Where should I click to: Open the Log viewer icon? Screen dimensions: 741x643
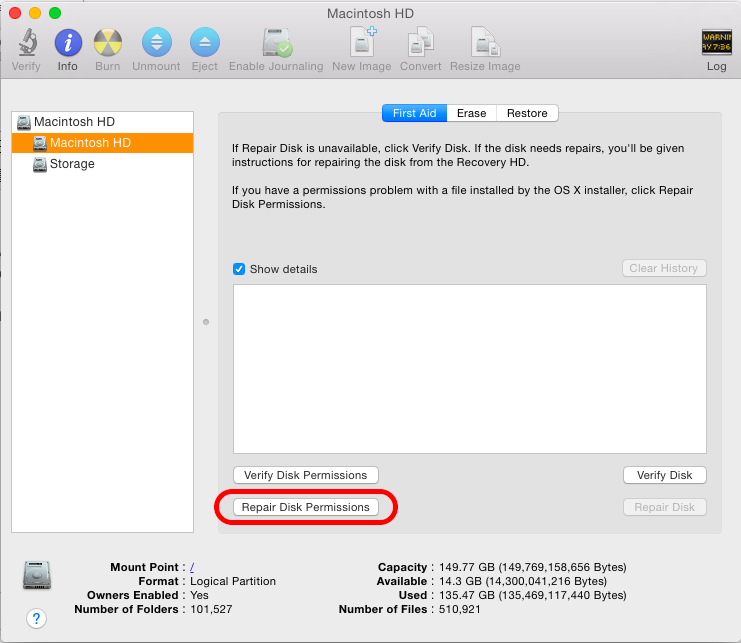(x=716, y=42)
